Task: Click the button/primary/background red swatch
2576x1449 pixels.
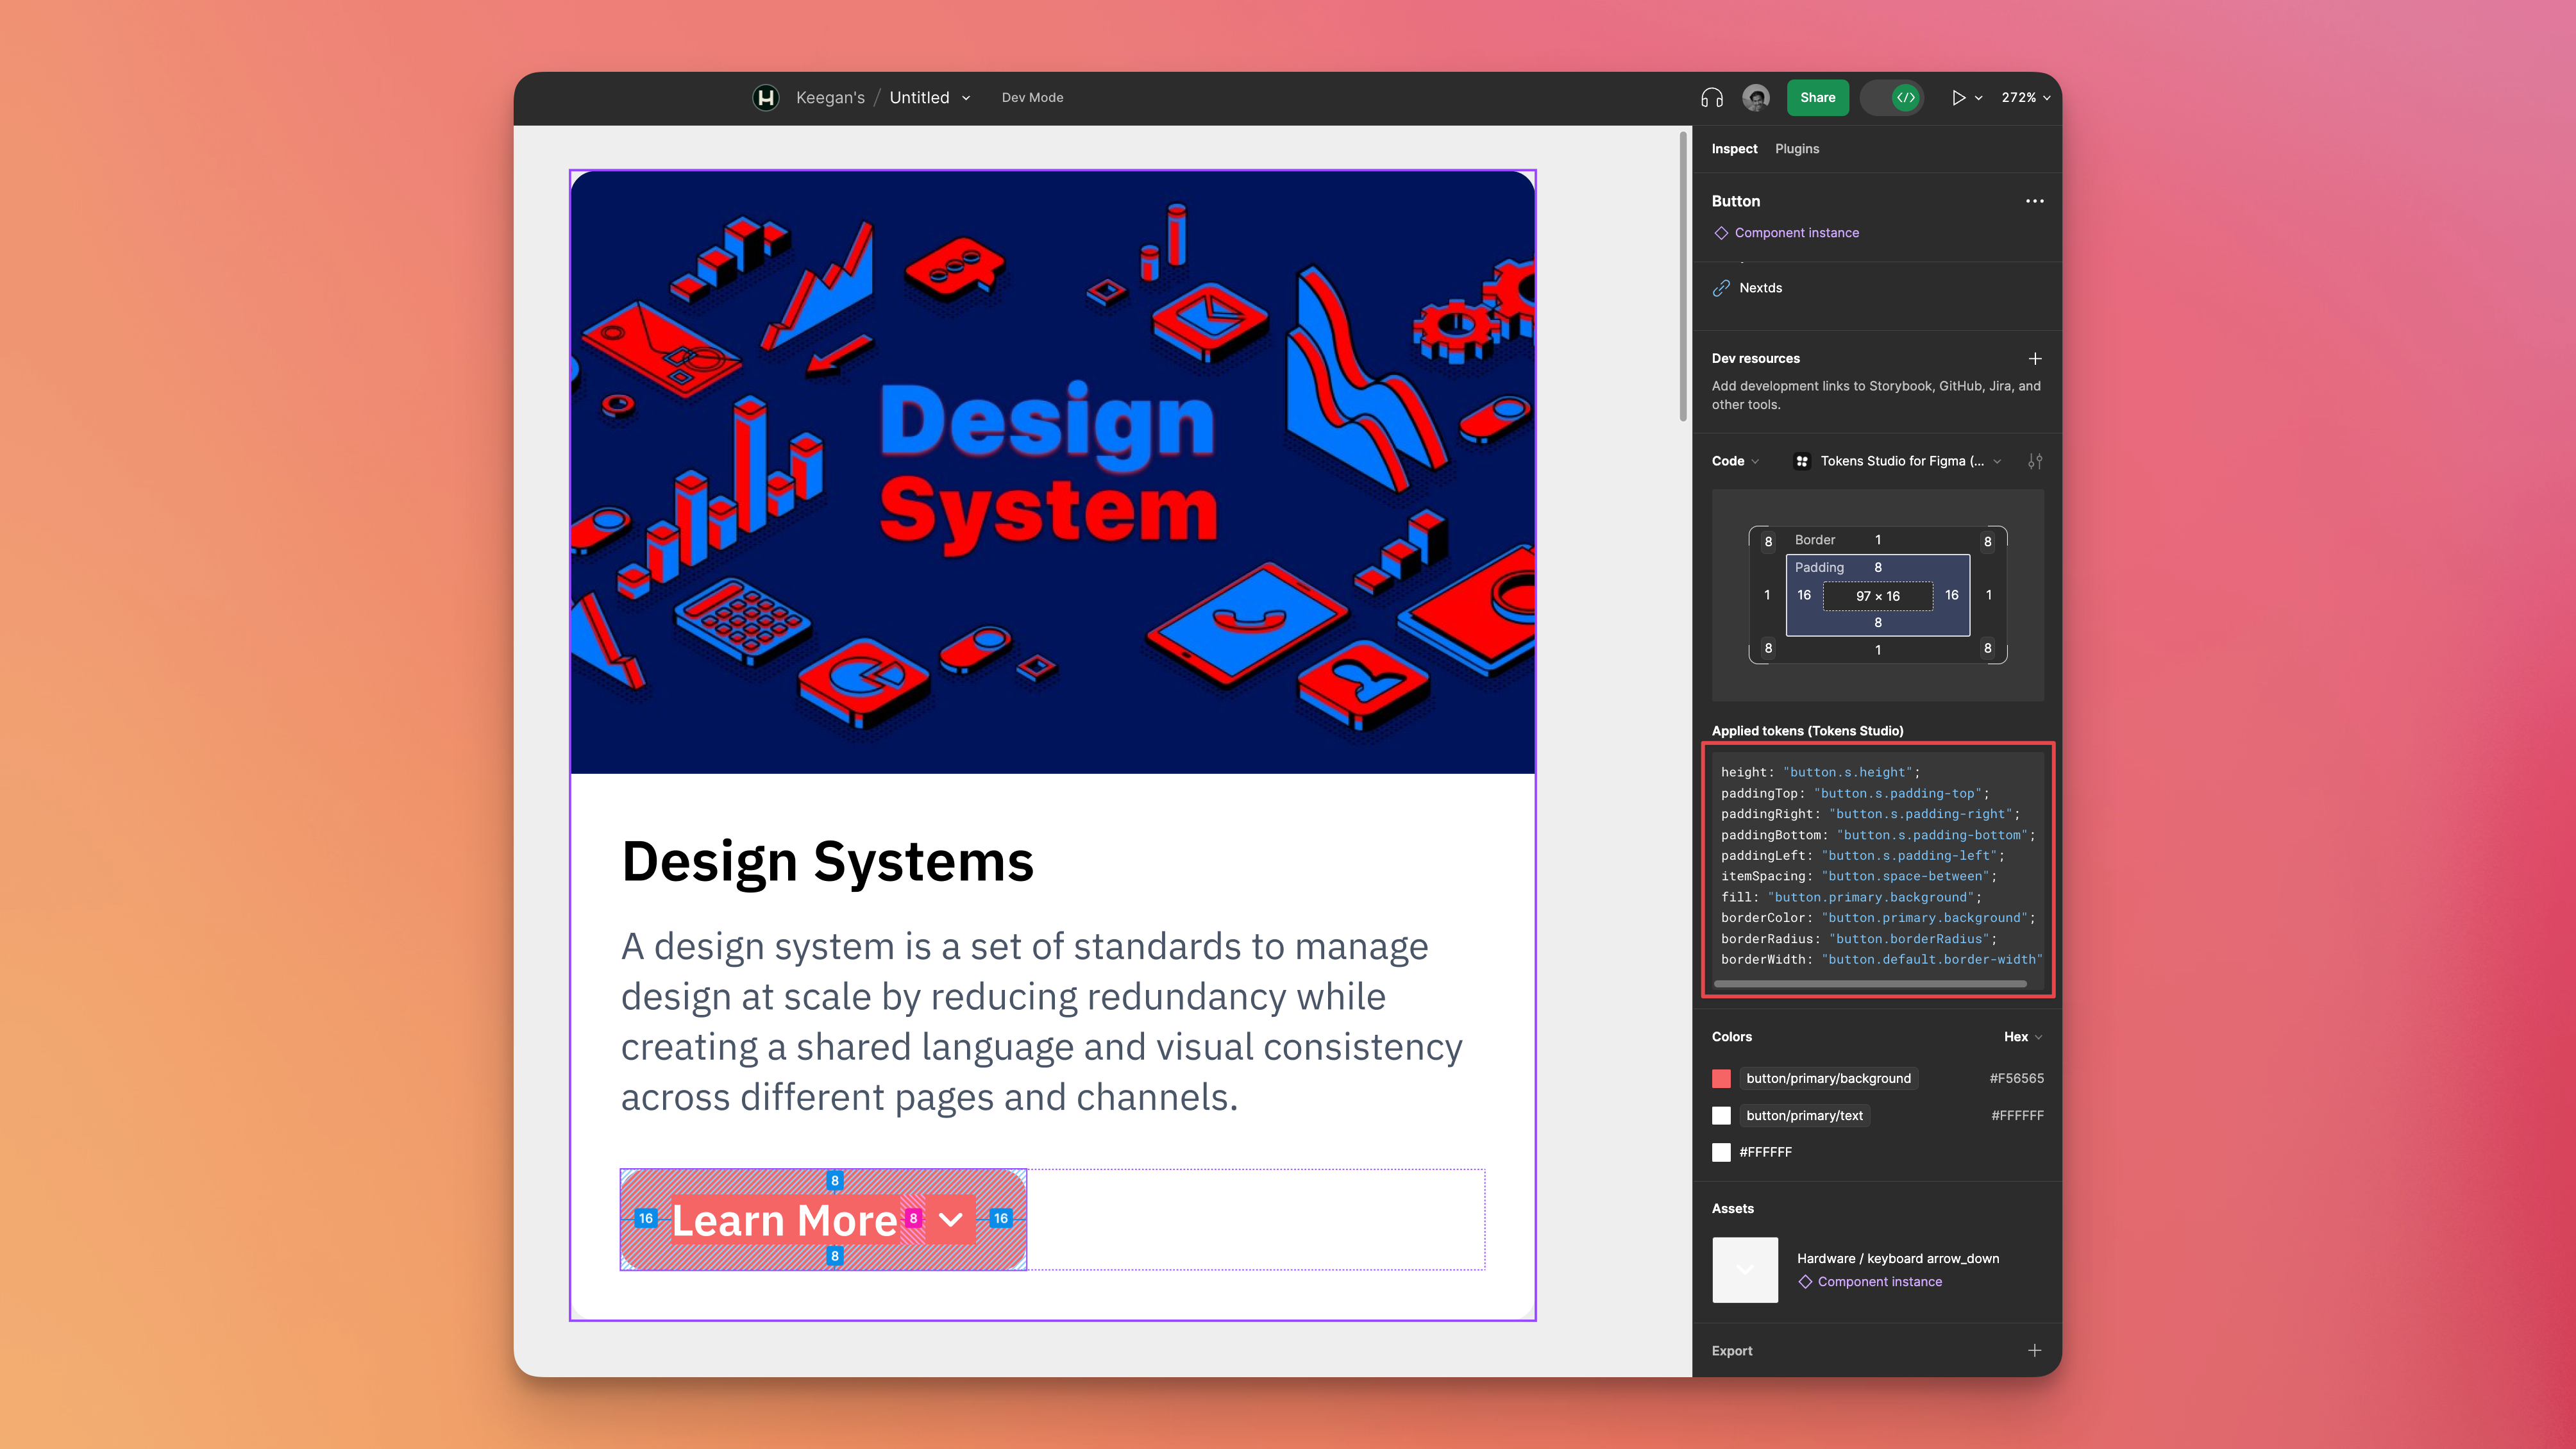Action: (x=1721, y=1078)
